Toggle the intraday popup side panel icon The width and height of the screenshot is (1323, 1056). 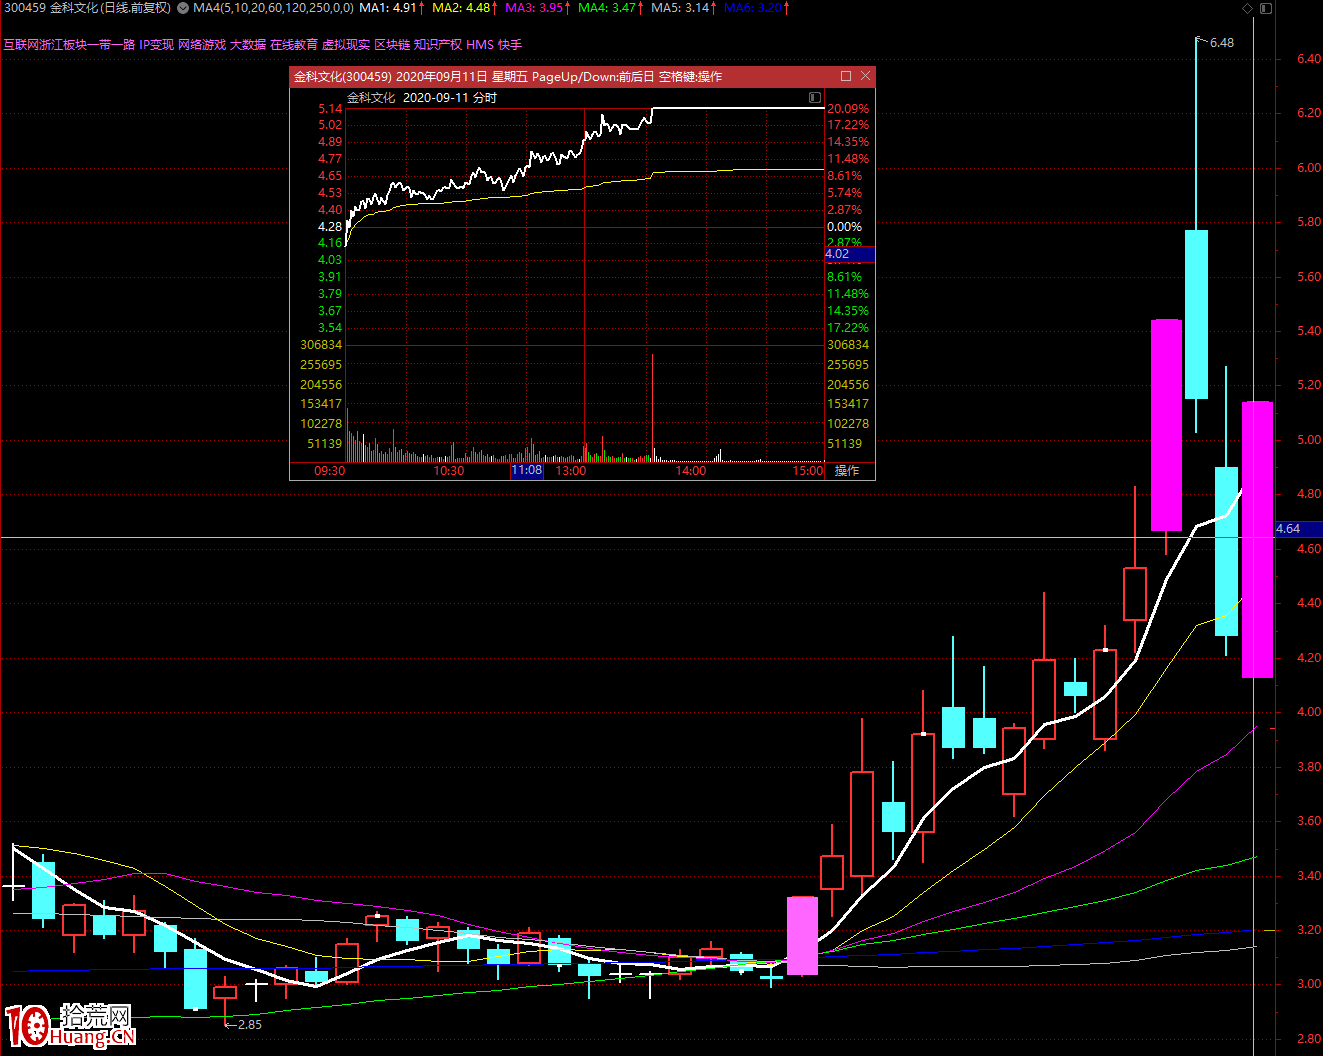pyautogui.click(x=815, y=97)
